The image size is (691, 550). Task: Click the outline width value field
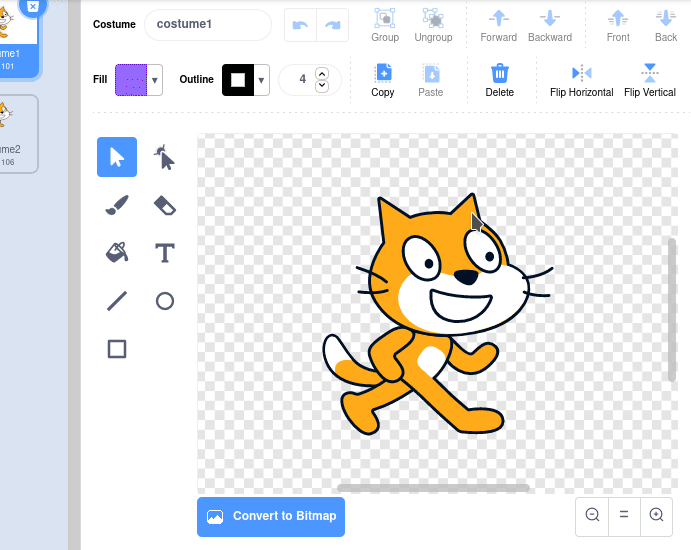pos(302,79)
